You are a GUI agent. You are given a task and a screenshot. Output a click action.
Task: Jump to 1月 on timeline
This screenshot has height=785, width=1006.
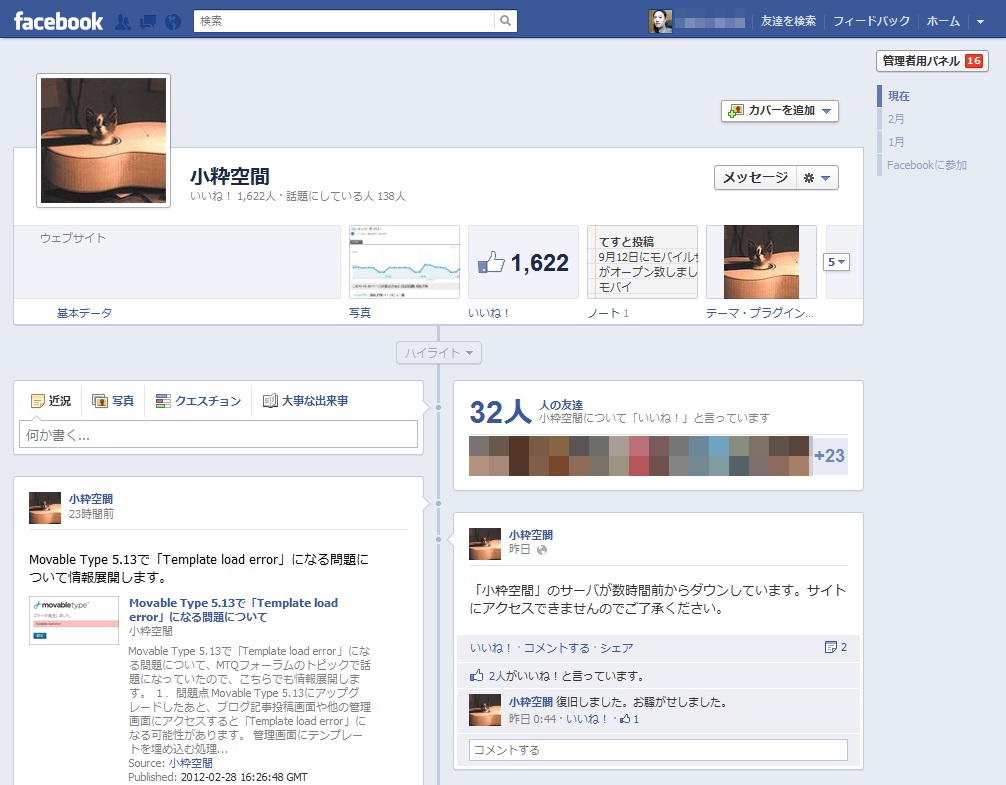click(896, 142)
